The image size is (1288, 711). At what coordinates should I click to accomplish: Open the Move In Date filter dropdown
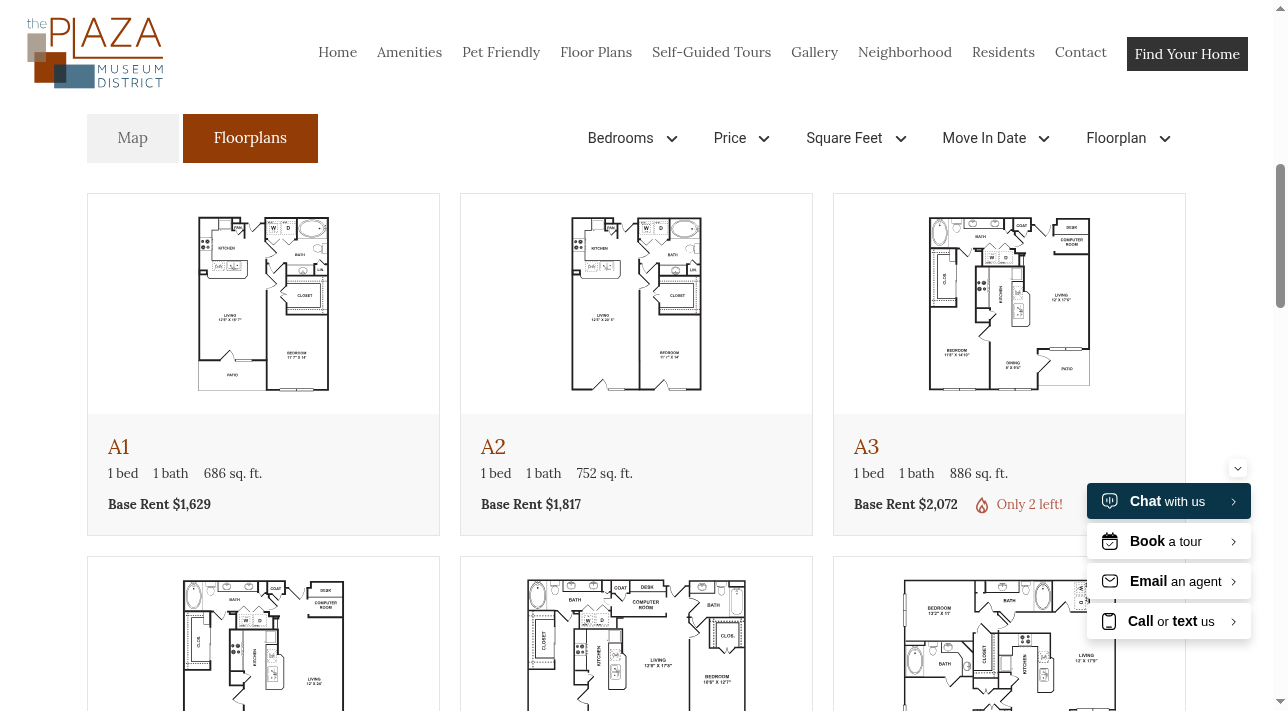[x=996, y=138]
